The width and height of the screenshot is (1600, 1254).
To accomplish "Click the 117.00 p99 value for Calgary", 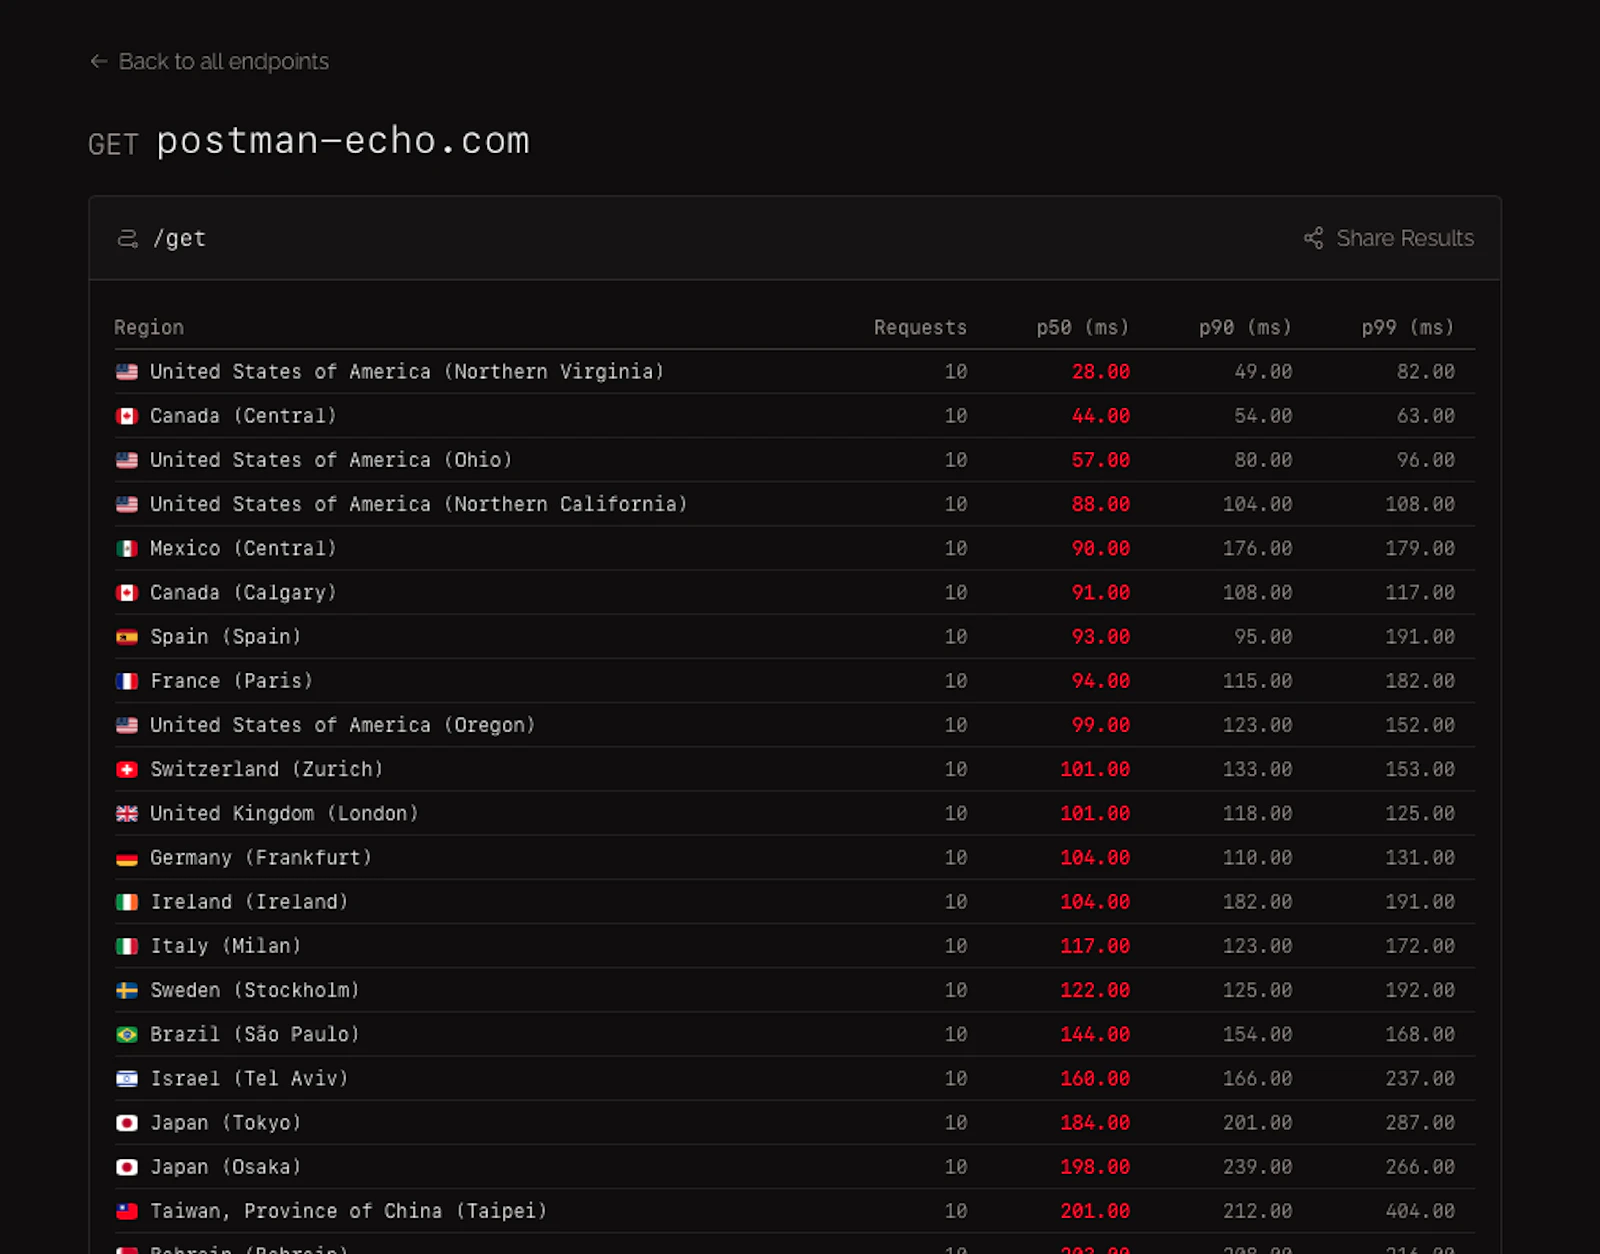I will pyautogui.click(x=1420, y=593).
